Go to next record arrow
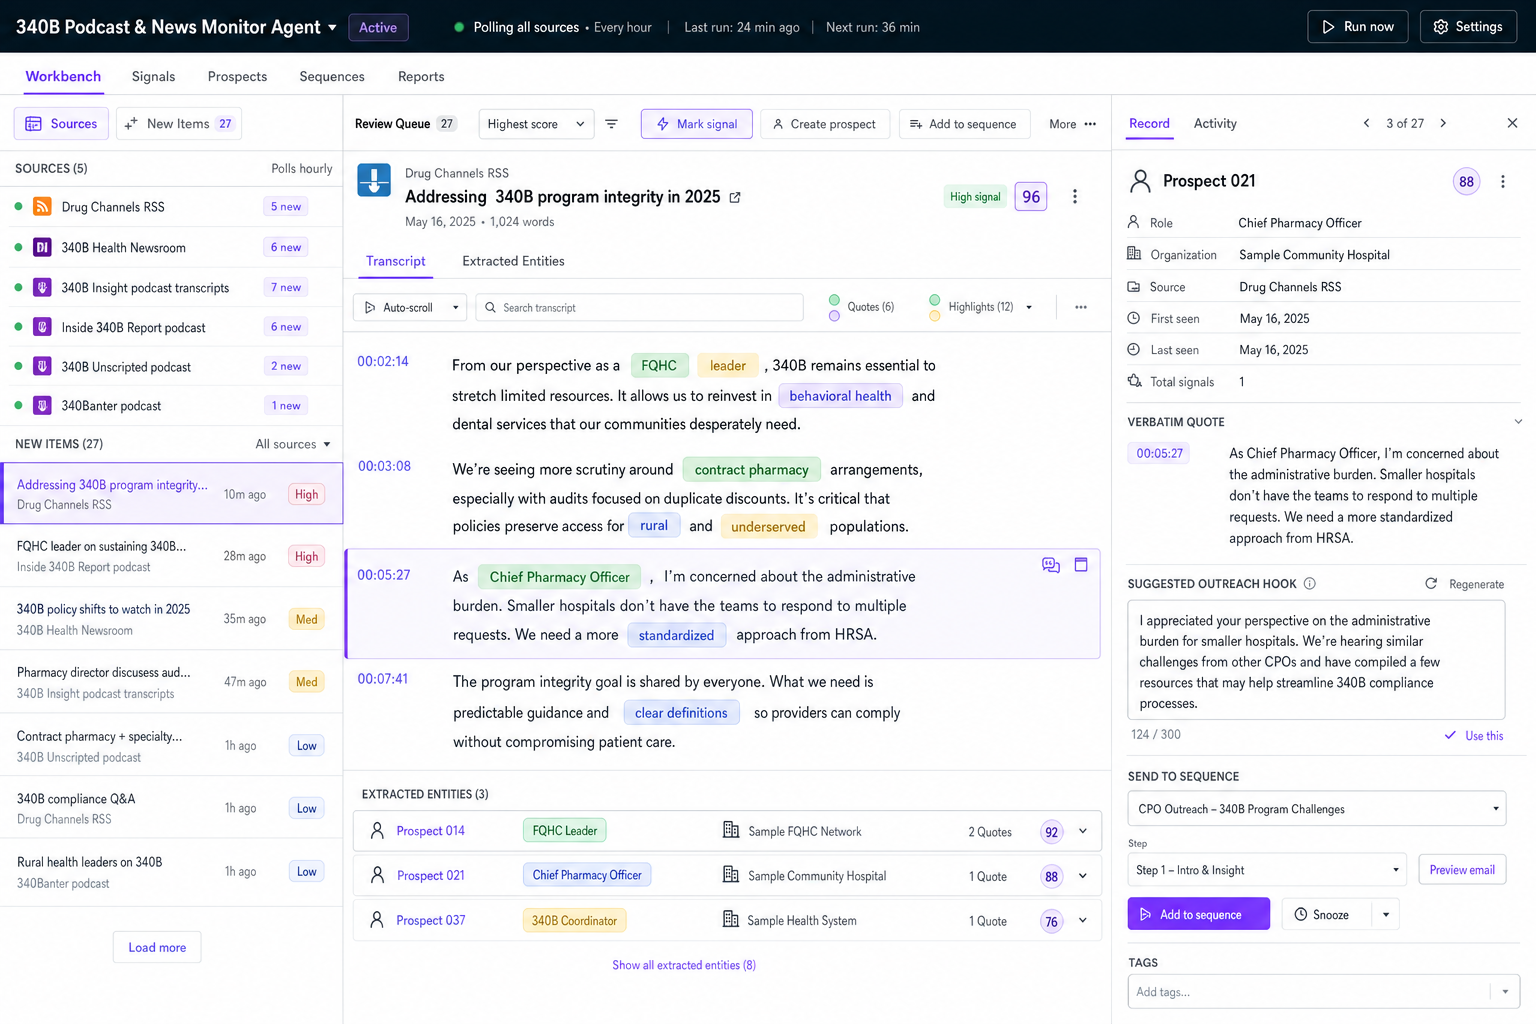This screenshot has width=1536, height=1024. point(1443,123)
